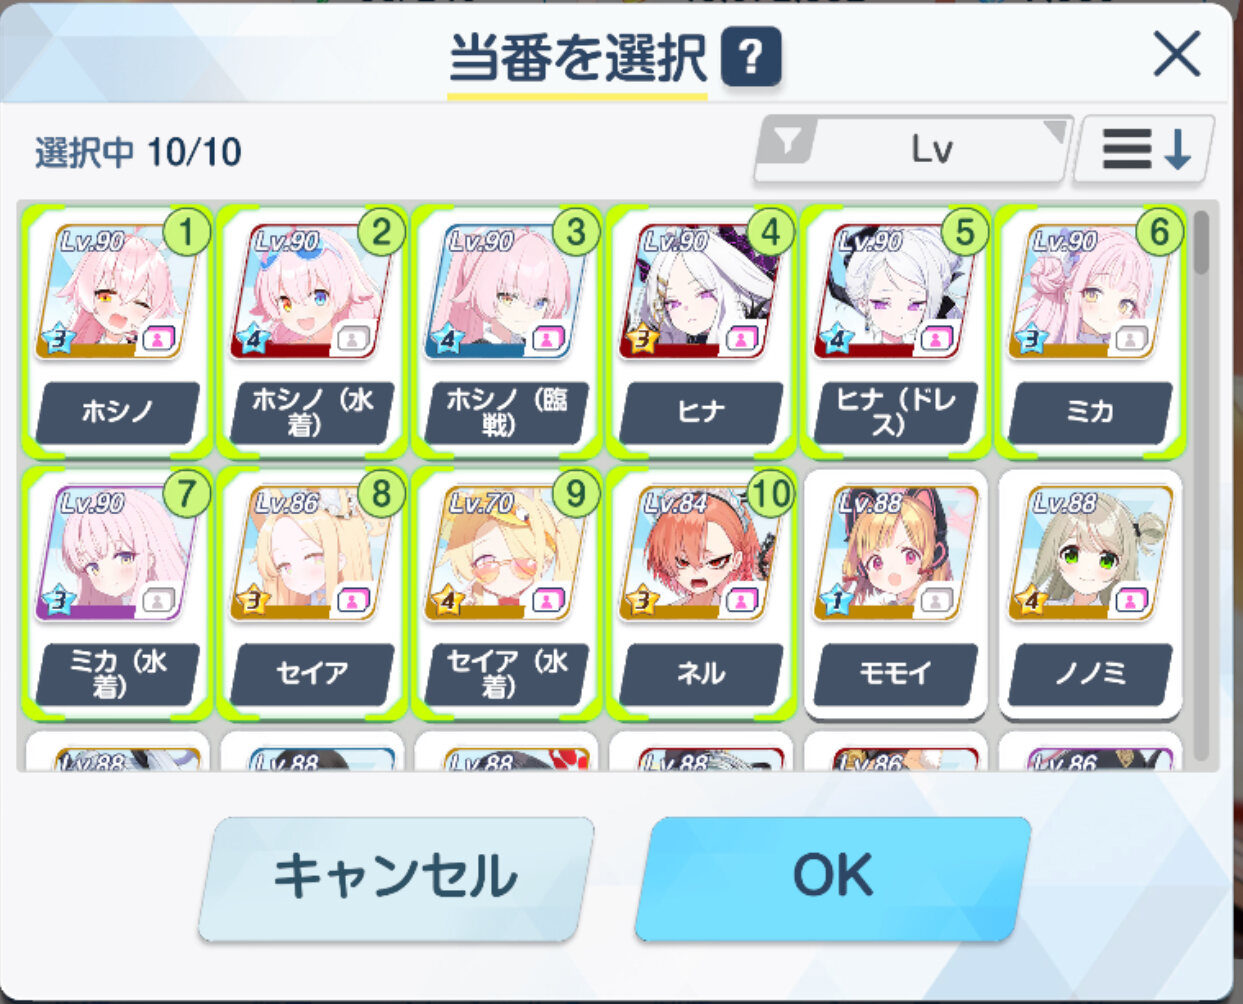Click the 当番を選択 title tab

point(577,59)
